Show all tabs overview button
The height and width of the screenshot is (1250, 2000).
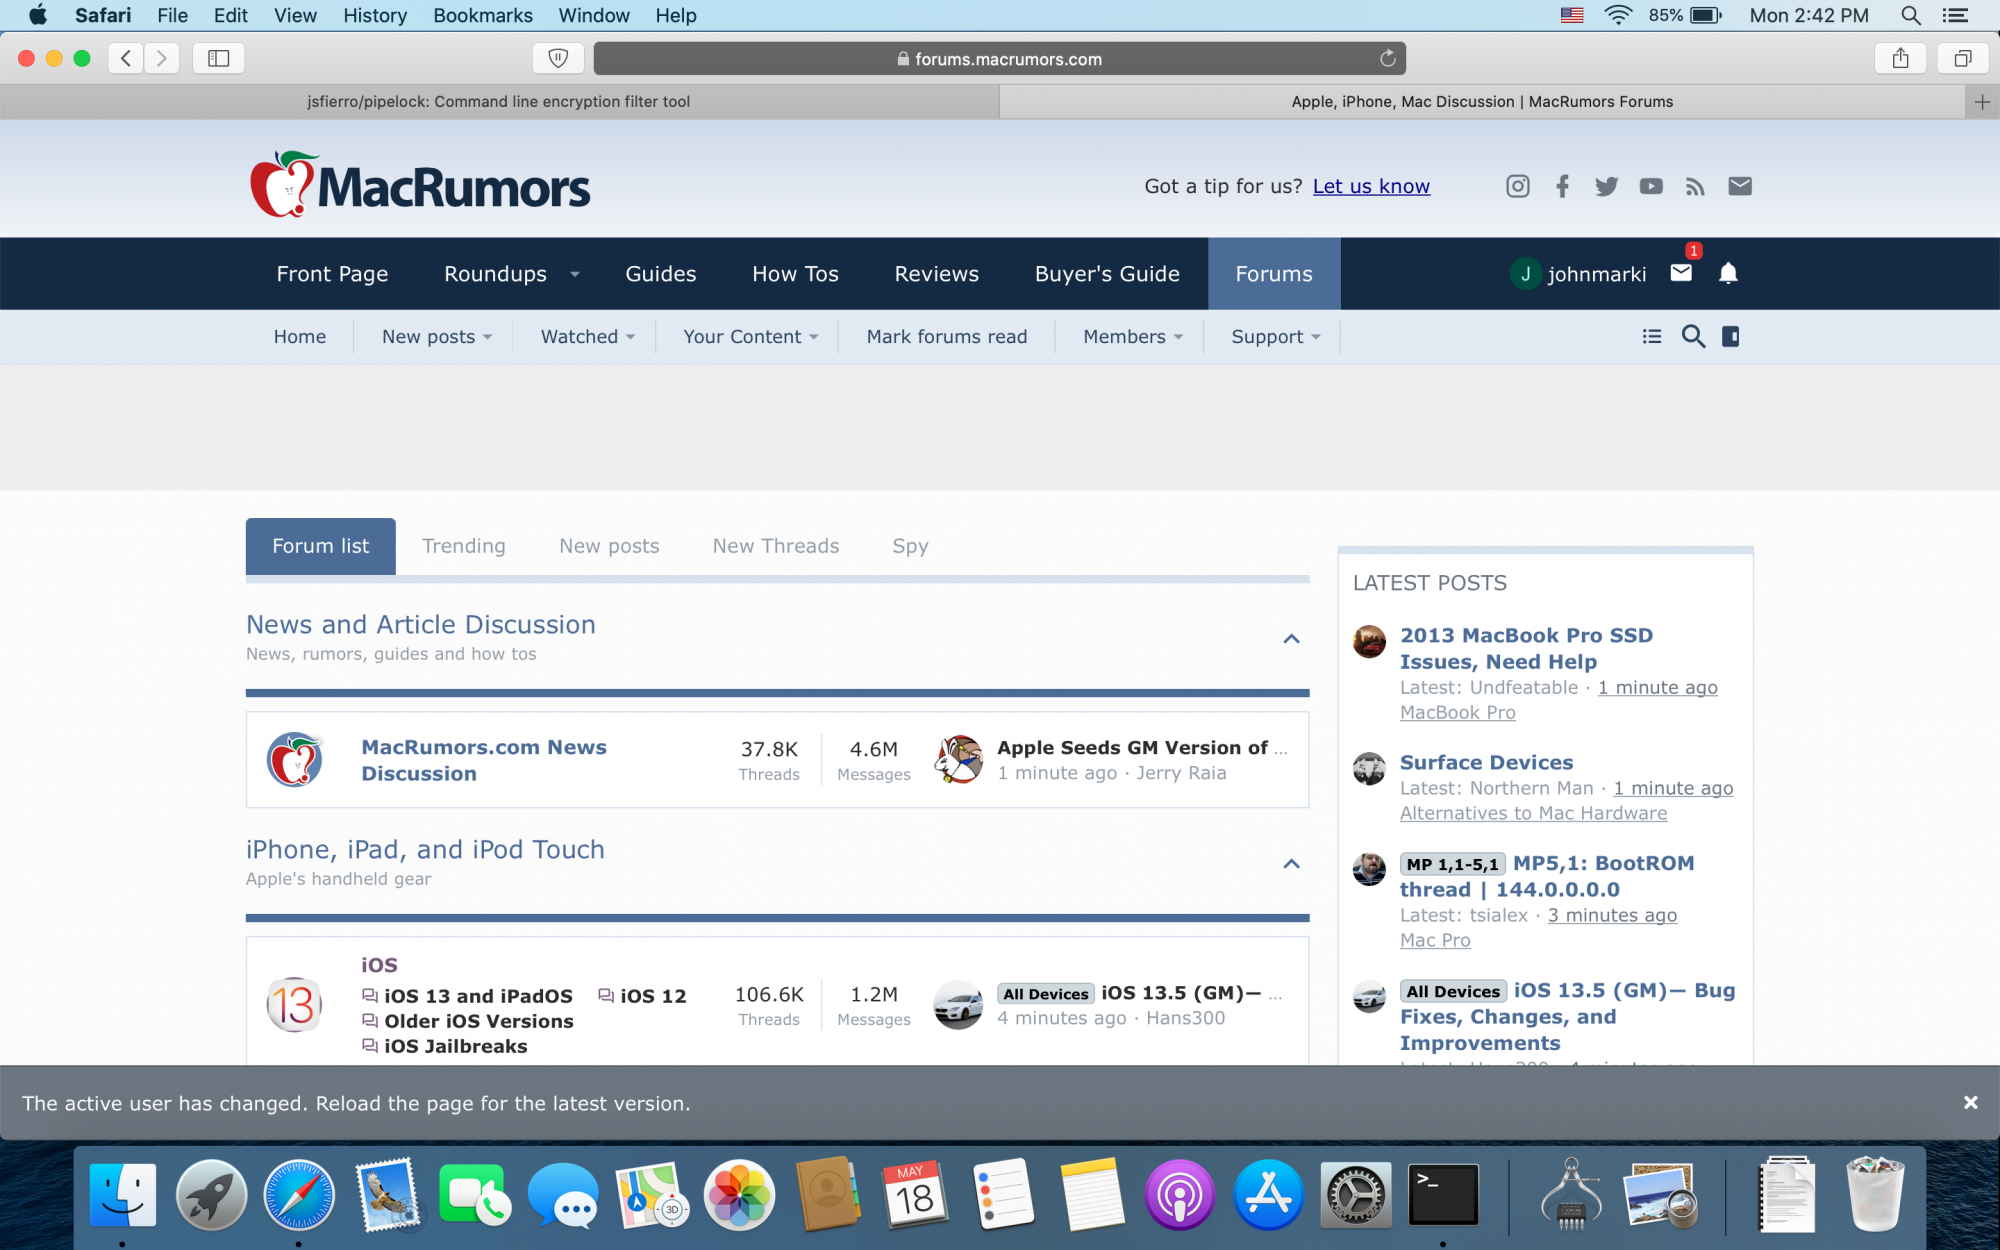[x=1963, y=58]
